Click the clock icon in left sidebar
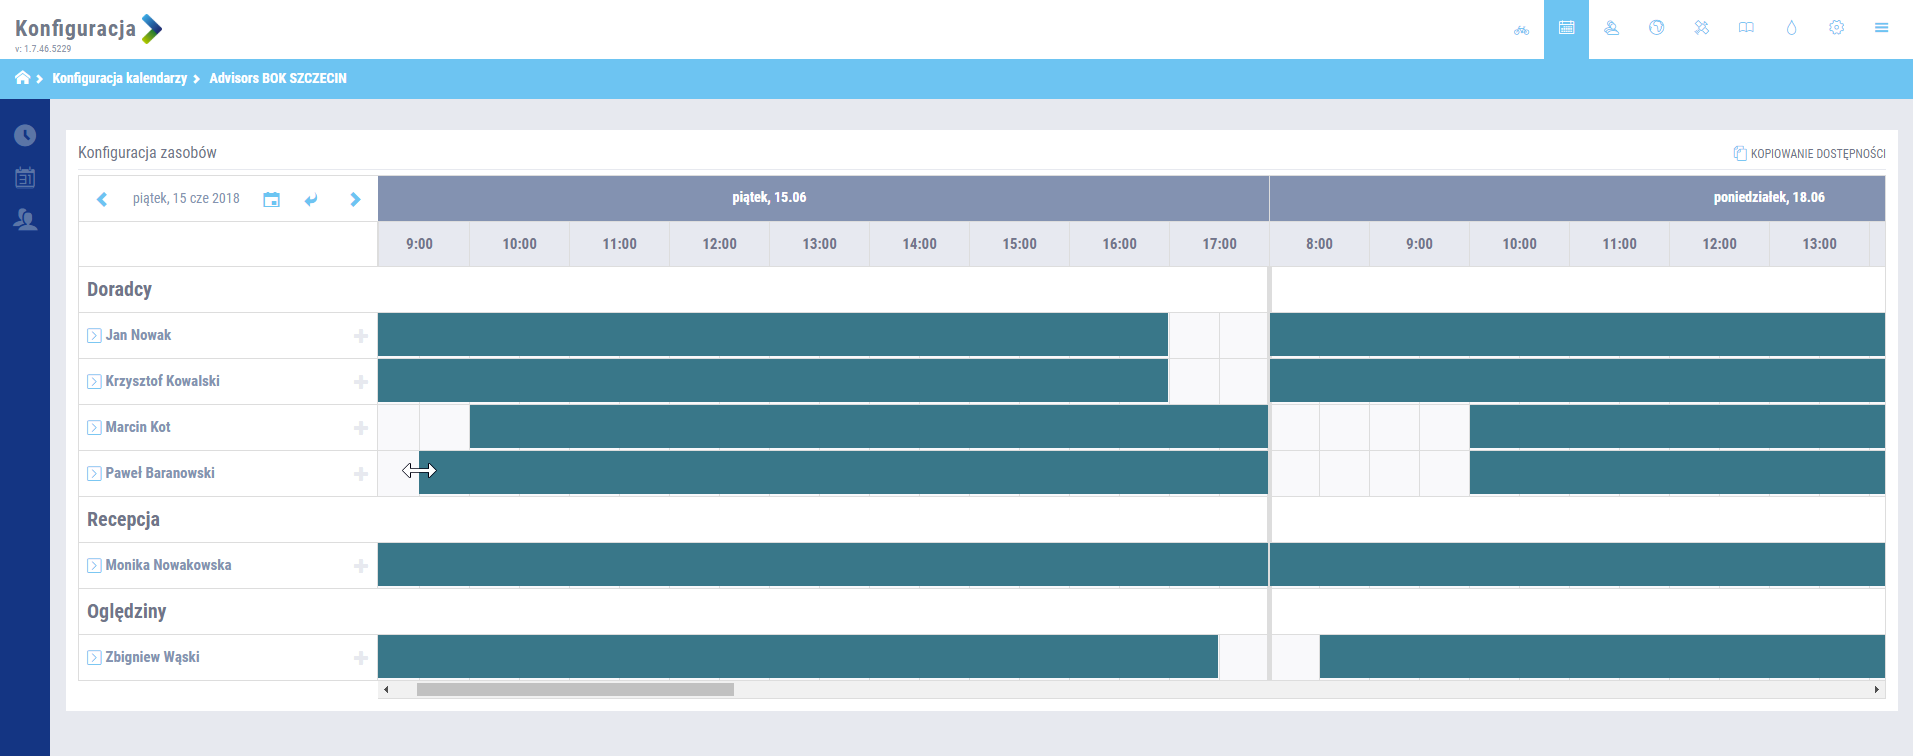This screenshot has width=1913, height=756. point(25,135)
